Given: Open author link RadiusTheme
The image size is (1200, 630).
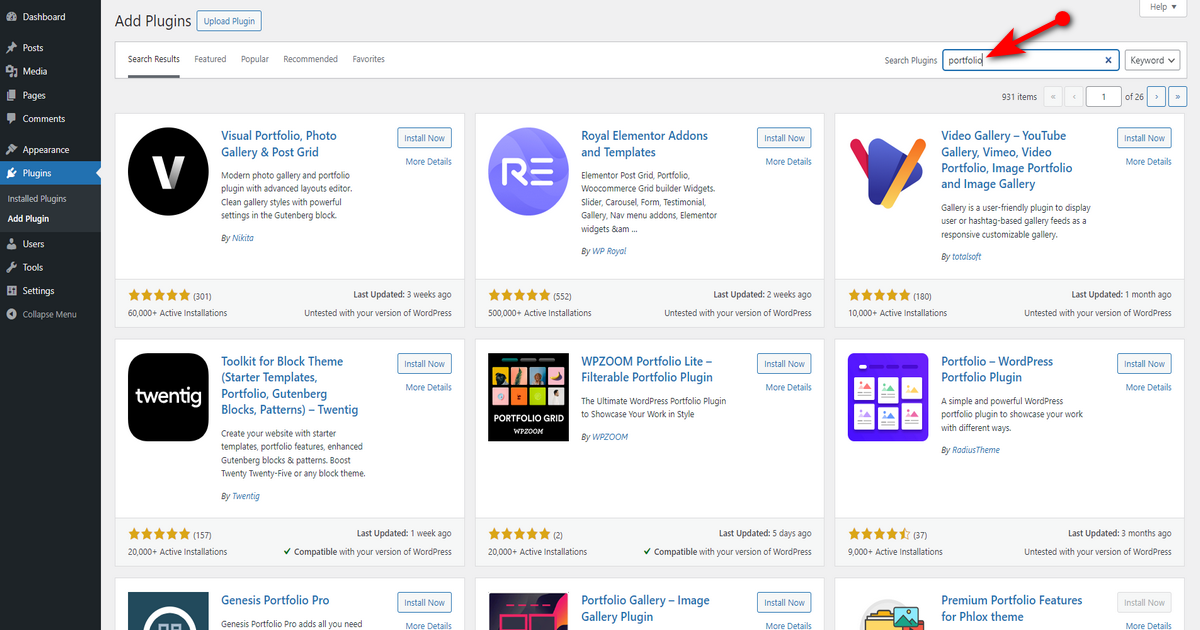Looking at the screenshot, I should (x=975, y=450).
